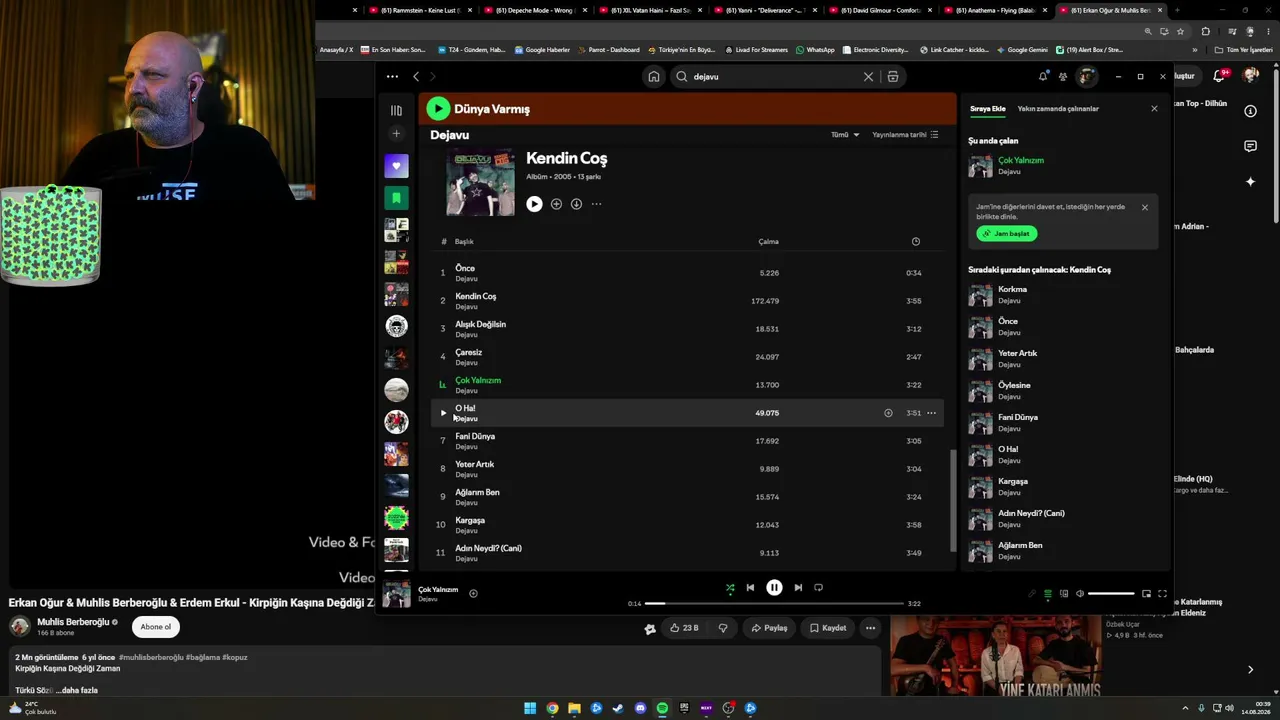The image size is (1280, 720).
Task: Toggle shuffle in the Spotify player
Action: coord(730,588)
